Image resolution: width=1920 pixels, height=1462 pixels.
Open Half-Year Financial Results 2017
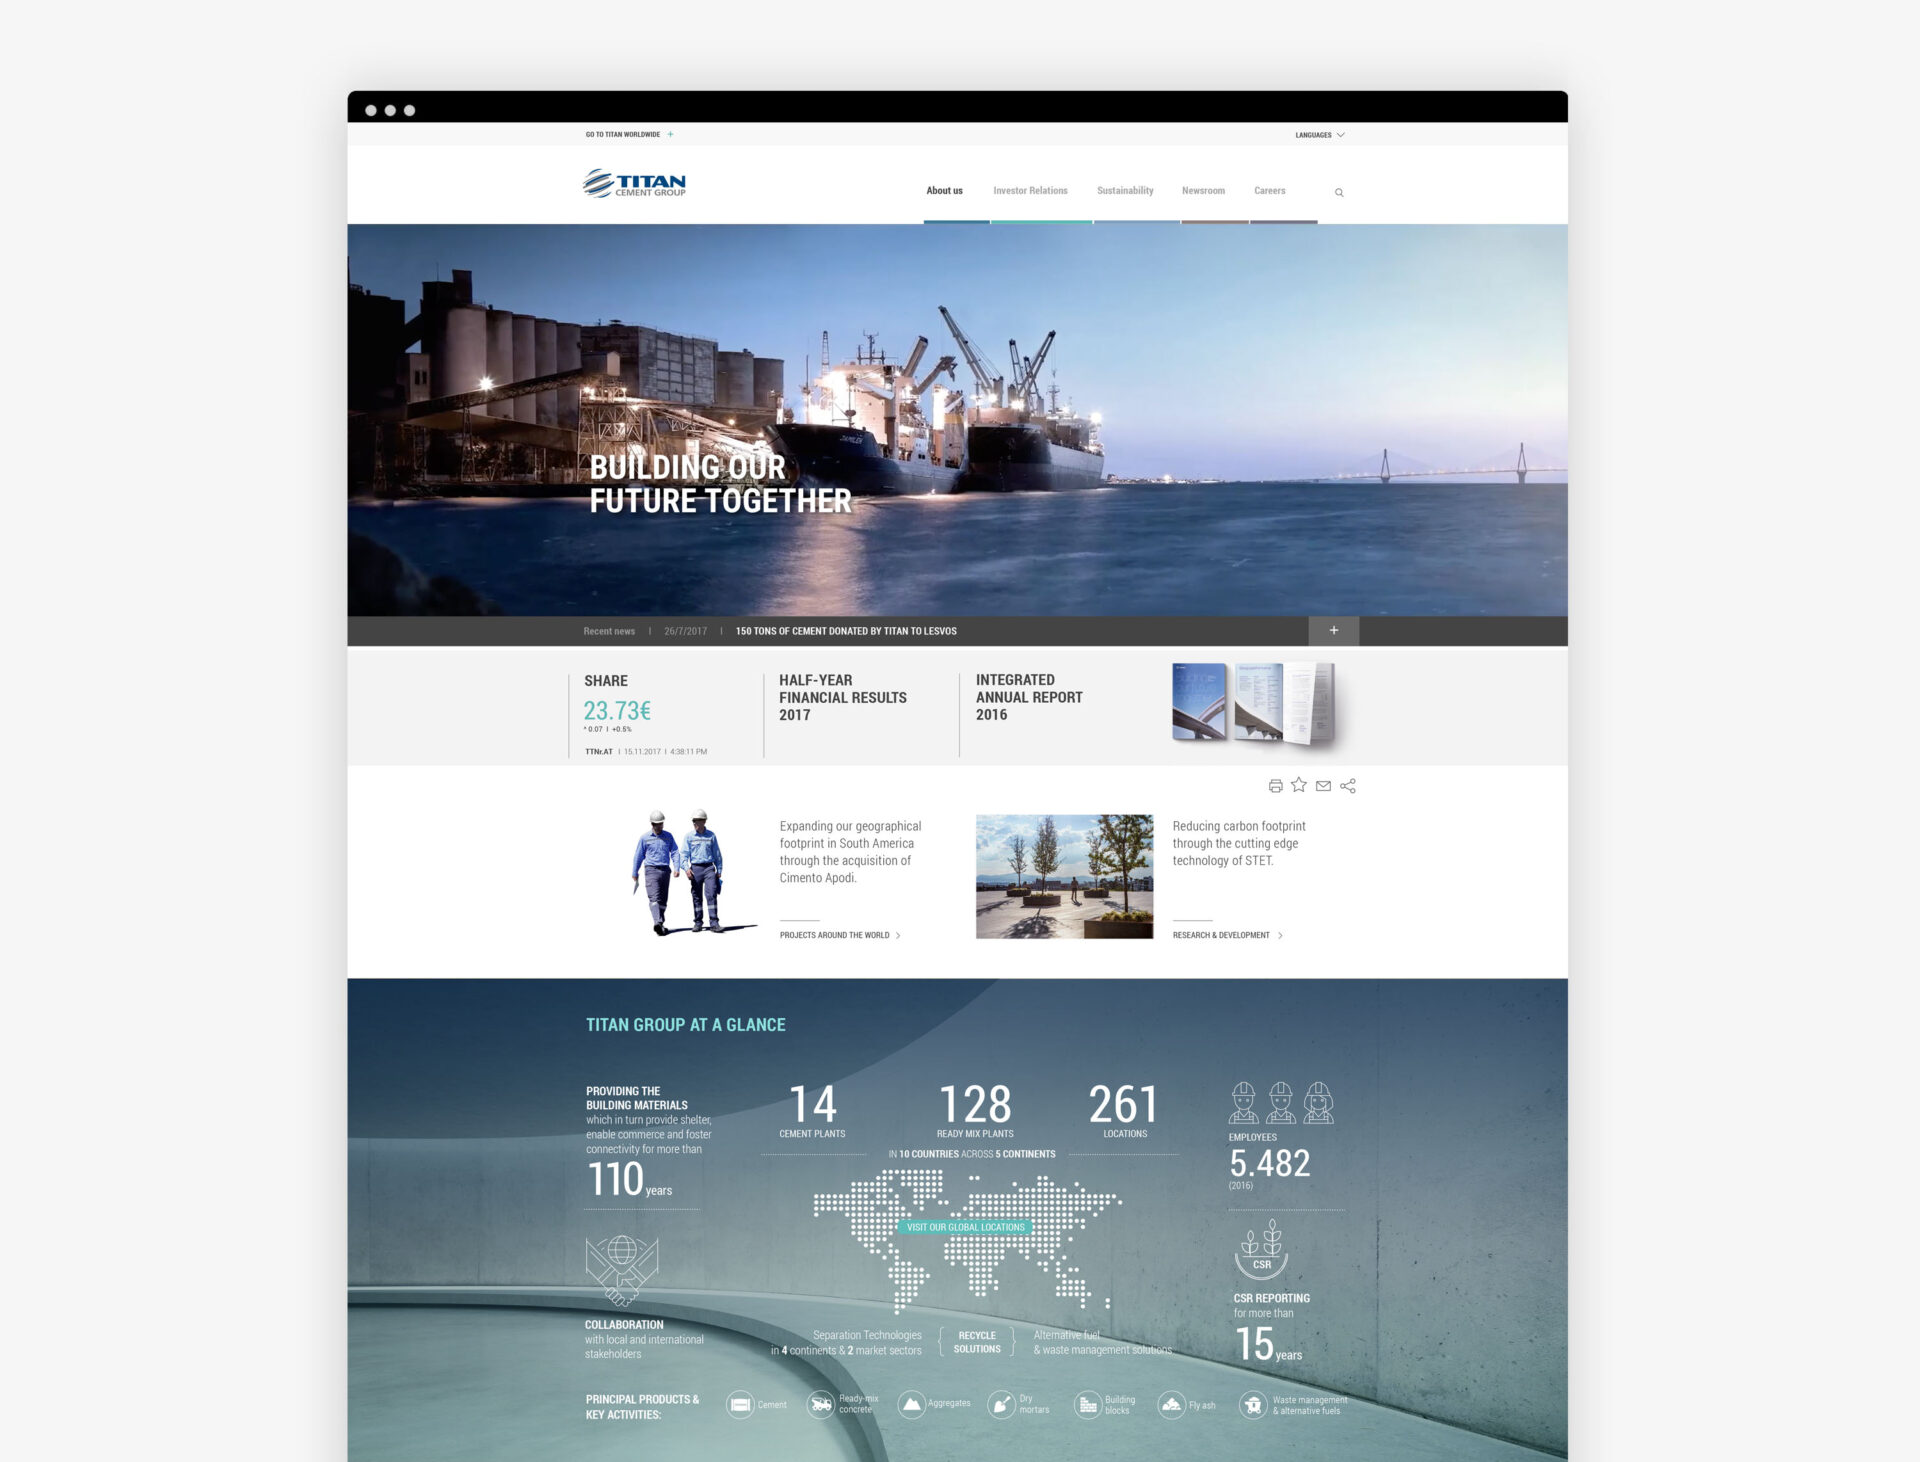(843, 697)
